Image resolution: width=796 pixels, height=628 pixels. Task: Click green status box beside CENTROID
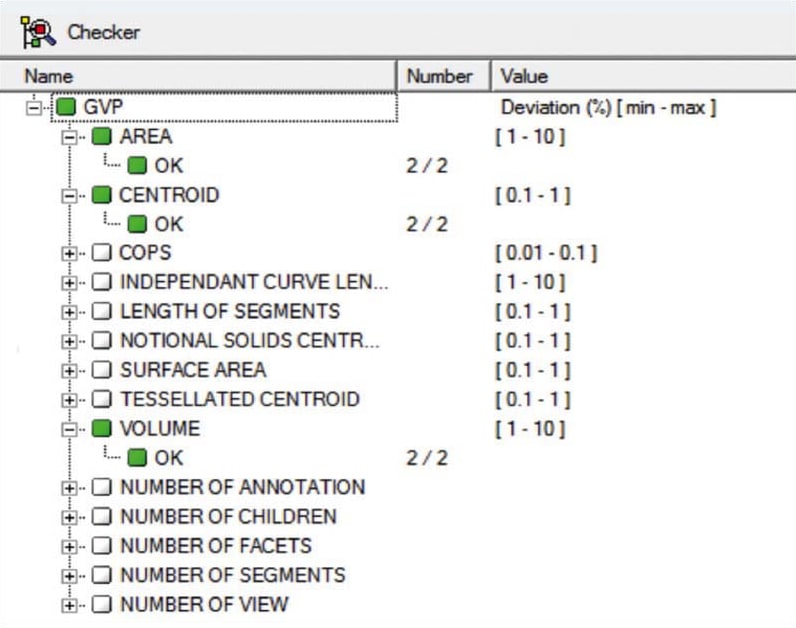(102, 195)
